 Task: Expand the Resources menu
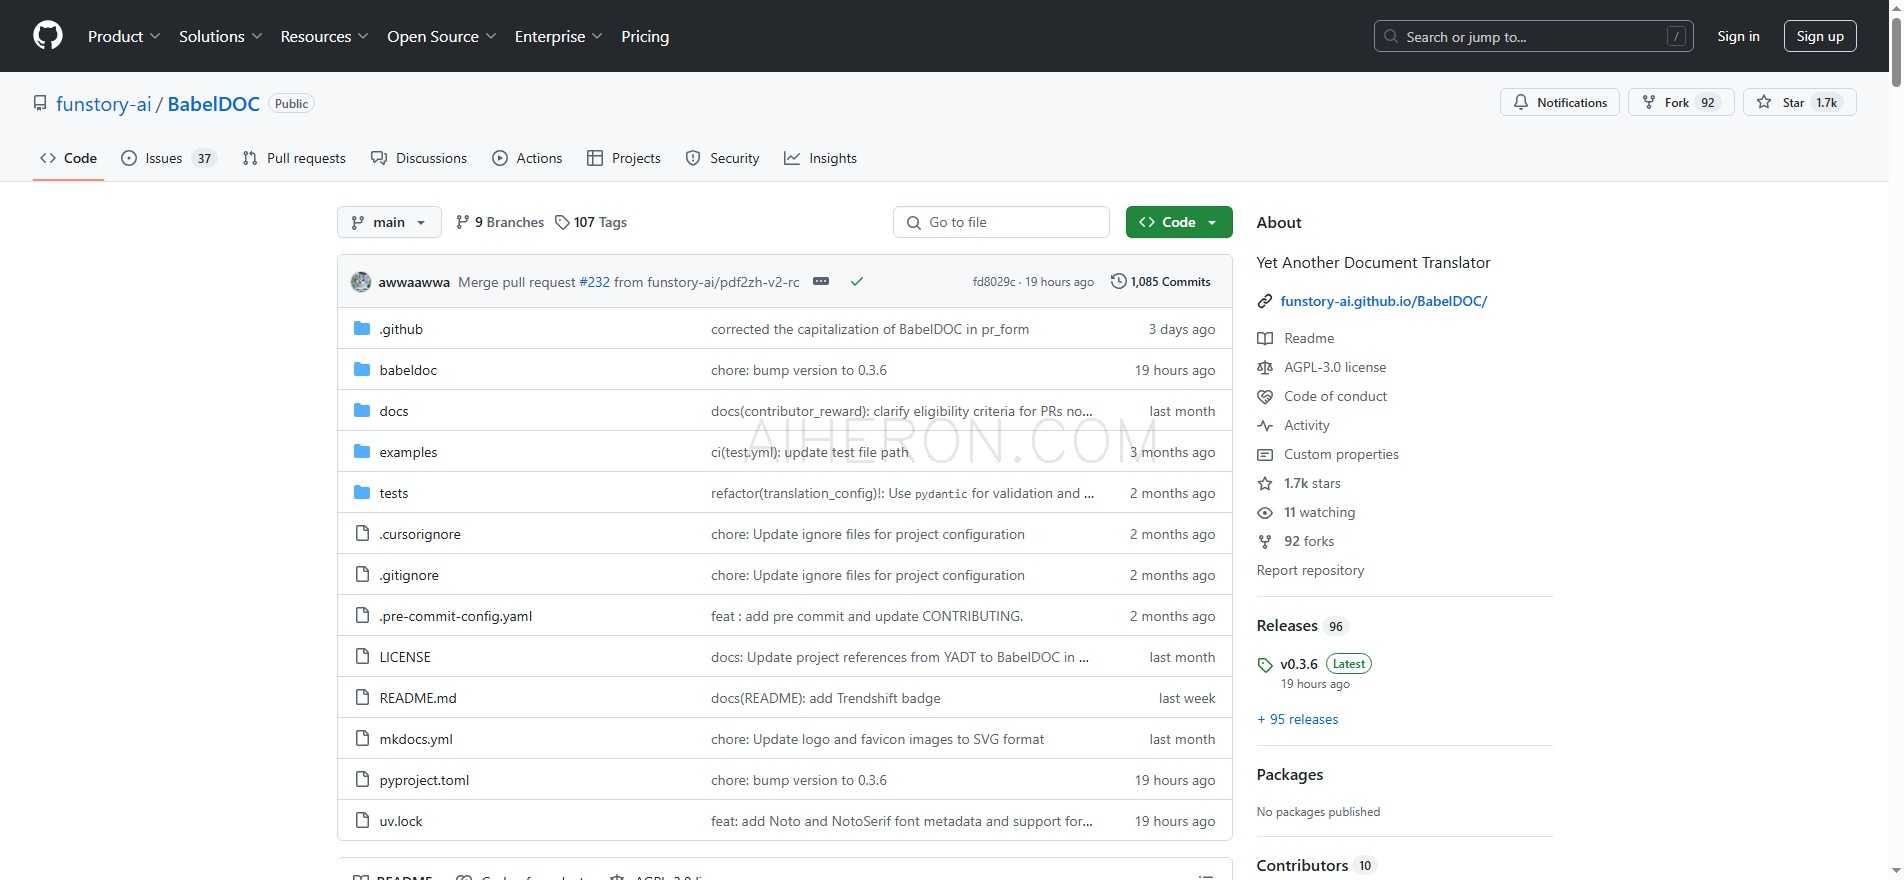[x=325, y=36]
